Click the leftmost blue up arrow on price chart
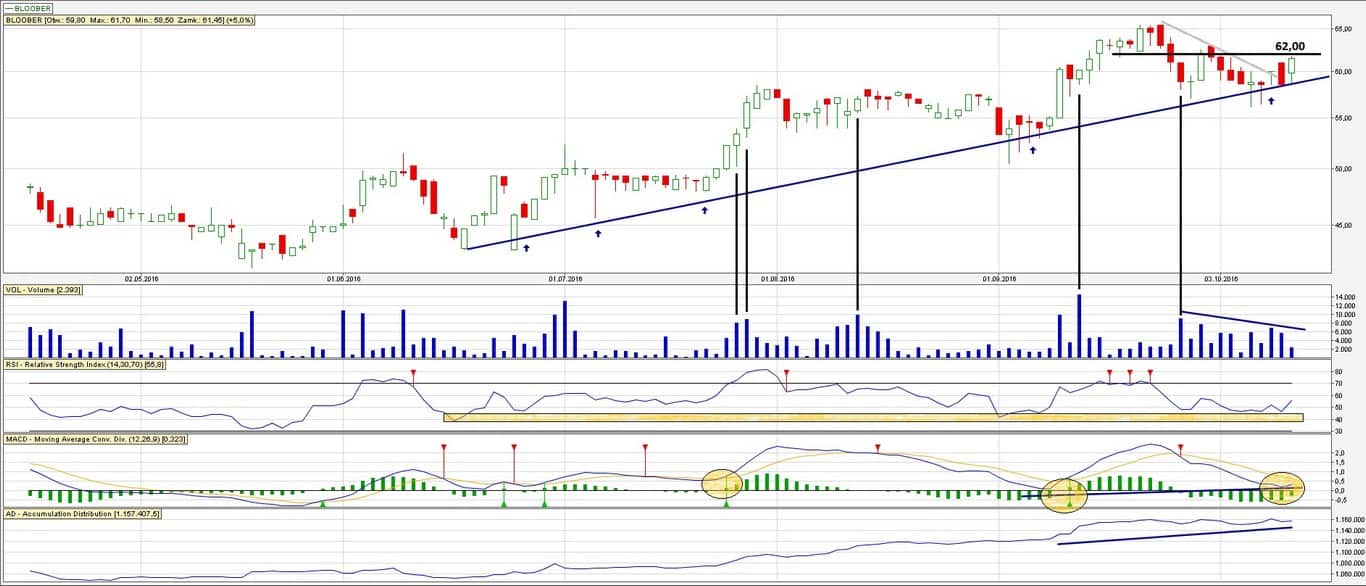1366x586 pixels. pyautogui.click(x=526, y=247)
